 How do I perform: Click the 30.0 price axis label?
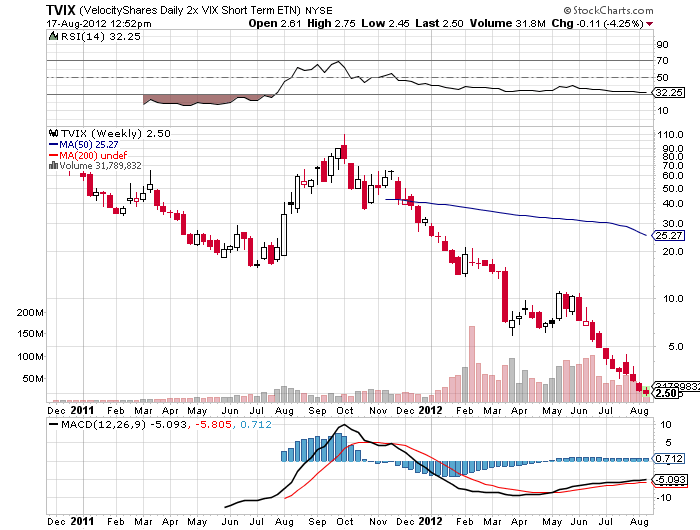[x=672, y=223]
